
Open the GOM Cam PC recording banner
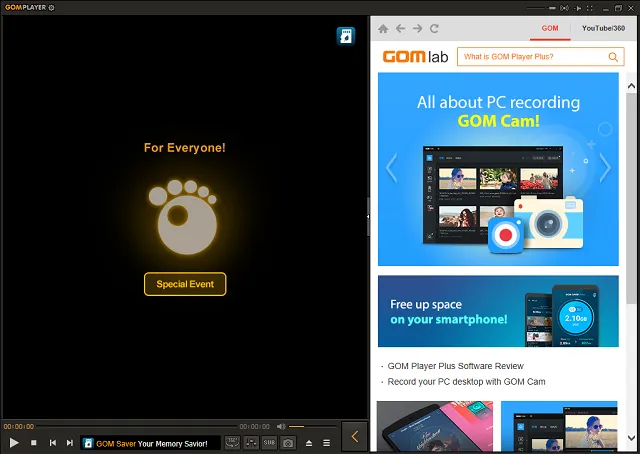click(x=498, y=169)
